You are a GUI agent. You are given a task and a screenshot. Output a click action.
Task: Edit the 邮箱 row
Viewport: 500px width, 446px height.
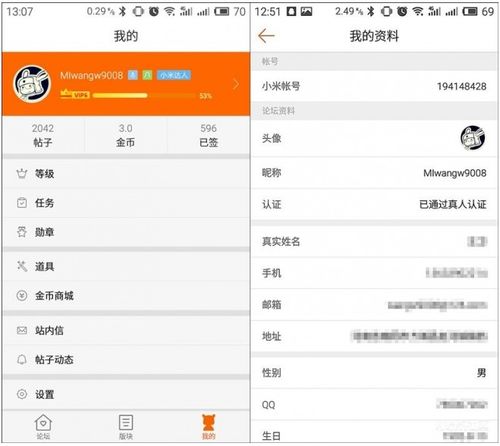374,305
